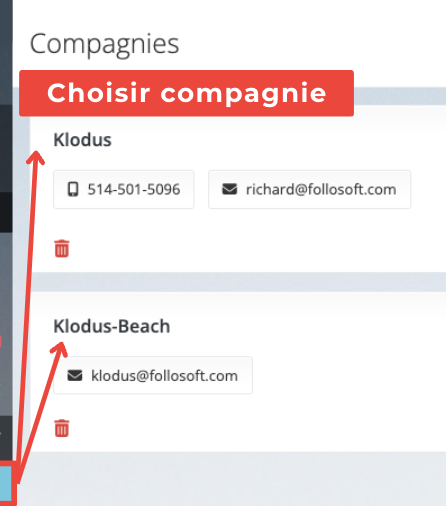Open the klodus@follosoft.com email chip

(x=153, y=375)
